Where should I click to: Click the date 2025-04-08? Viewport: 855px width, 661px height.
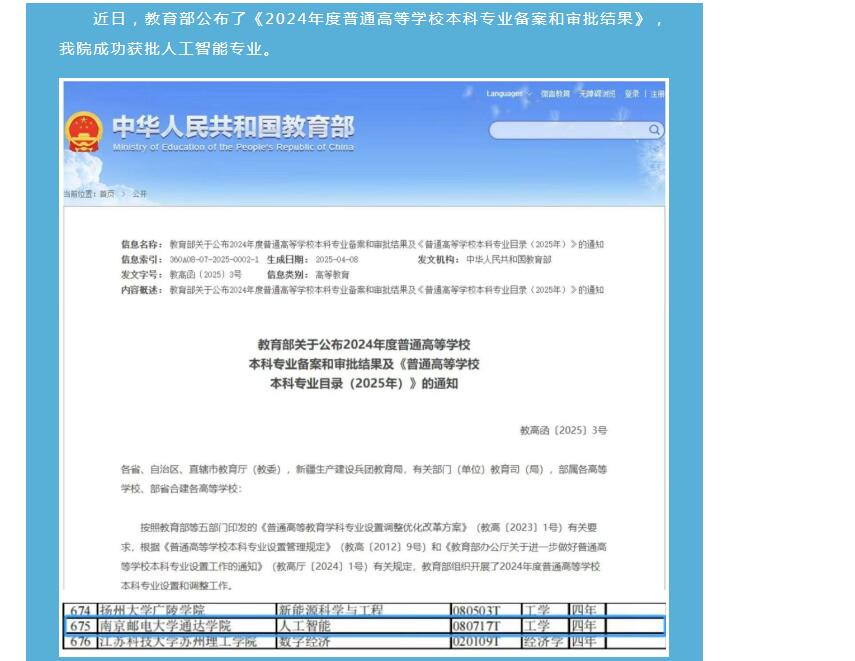(x=337, y=260)
